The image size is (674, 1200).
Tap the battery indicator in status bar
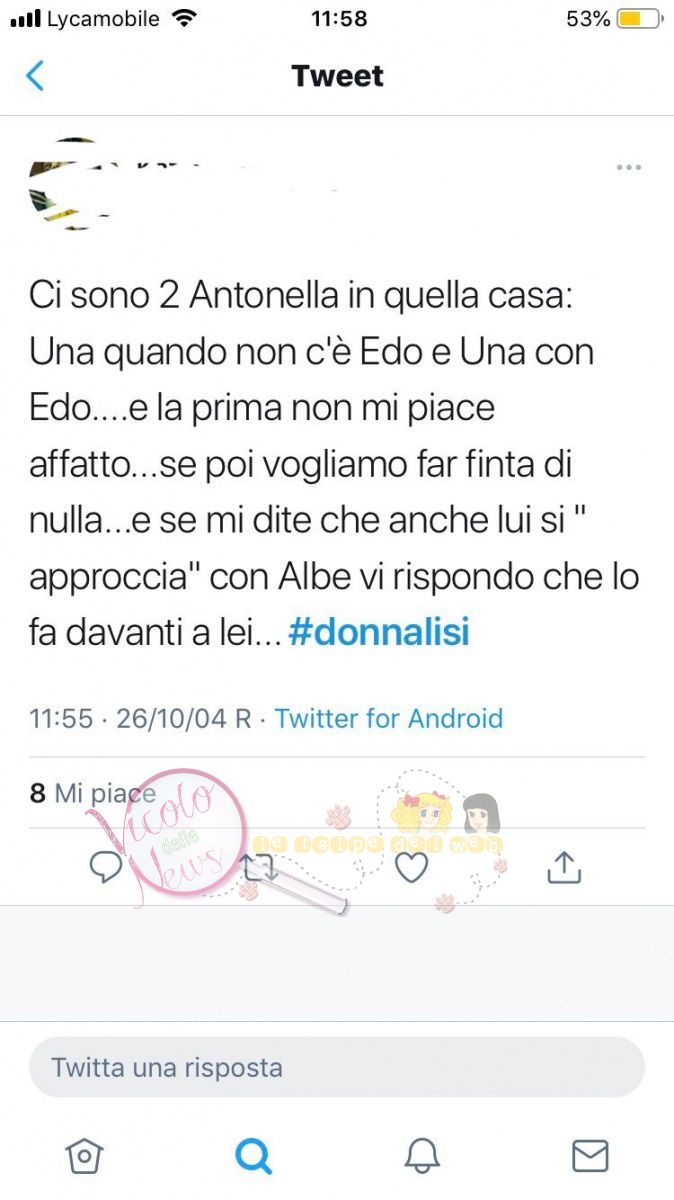(x=639, y=19)
